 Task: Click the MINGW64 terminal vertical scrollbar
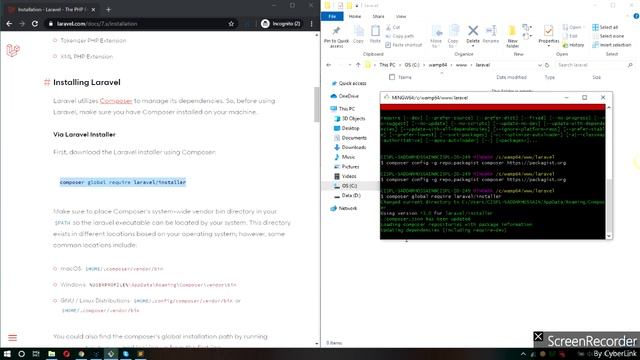(x=609, y=171)
